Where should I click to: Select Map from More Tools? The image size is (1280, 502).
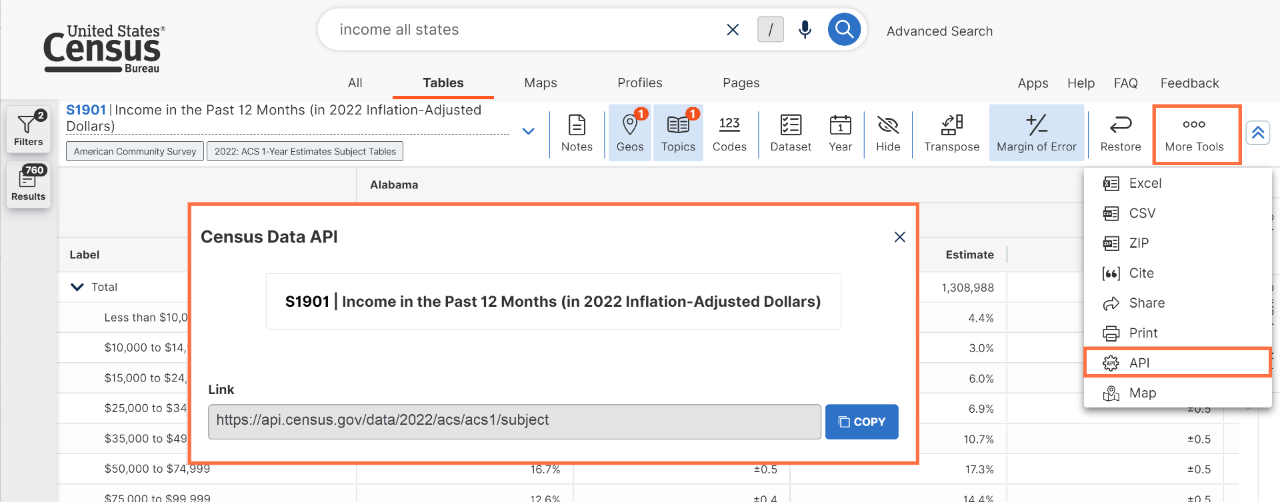1177,393
